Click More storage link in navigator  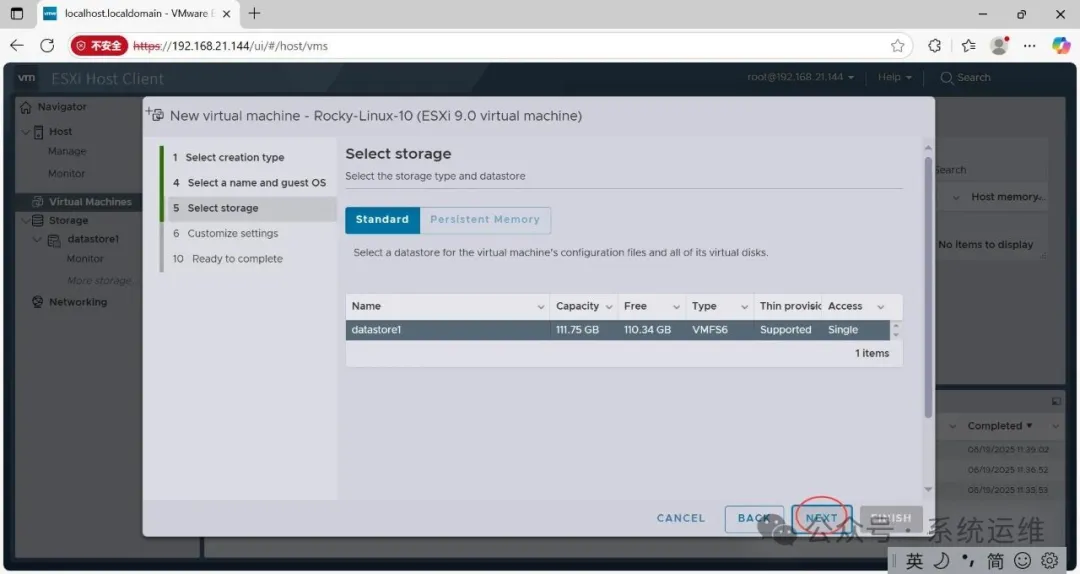99,280
